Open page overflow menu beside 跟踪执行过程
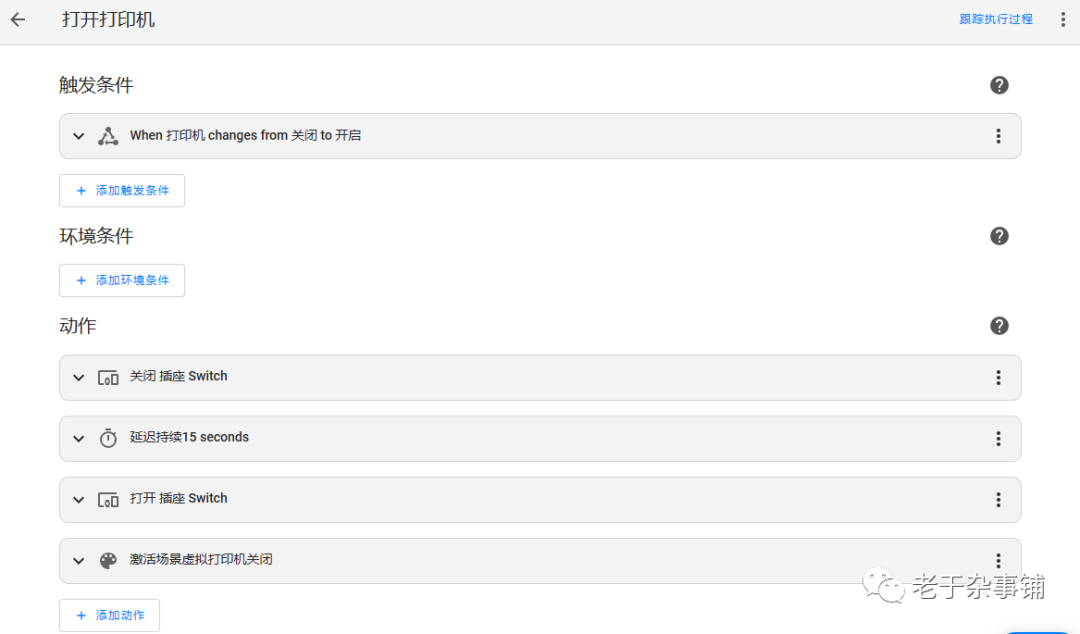This screenshot has width=1080, height=634. 1063,20
